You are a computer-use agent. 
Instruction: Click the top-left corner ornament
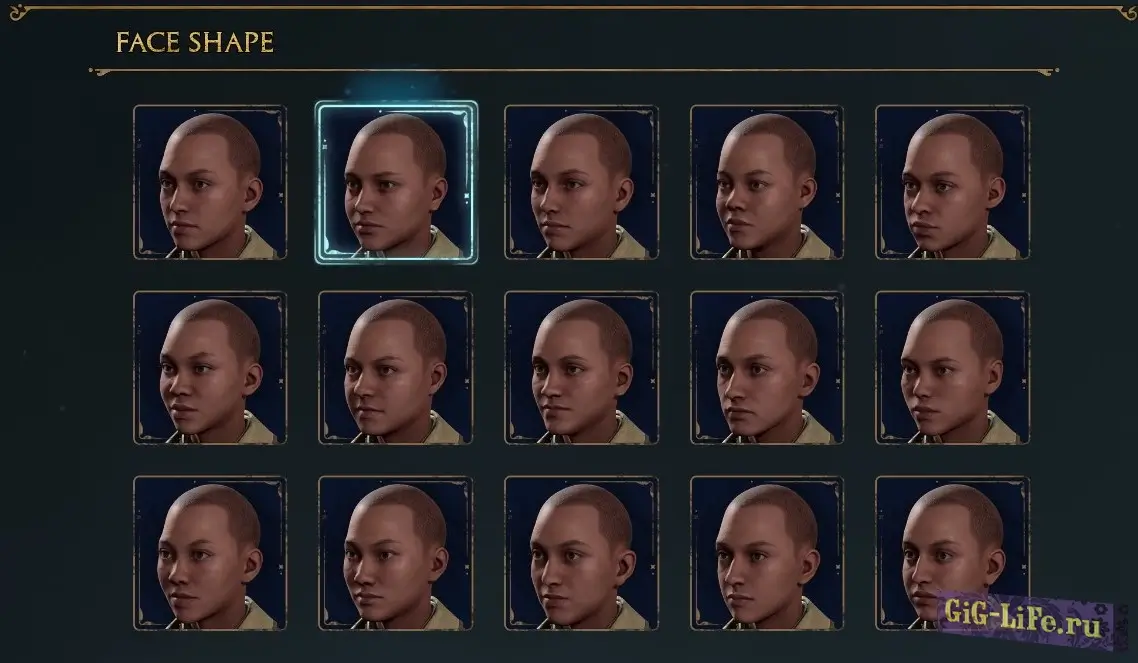pos(18,12)
